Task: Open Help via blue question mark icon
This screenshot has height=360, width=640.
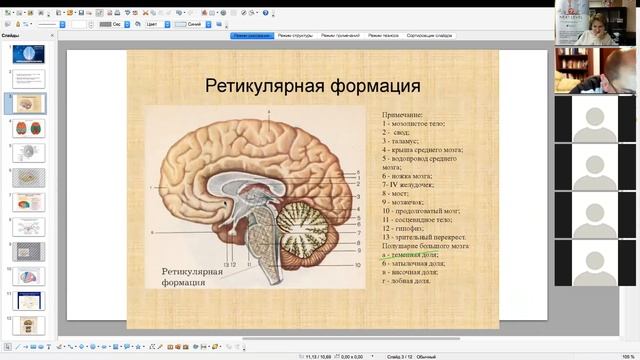Action: point(265,13)
